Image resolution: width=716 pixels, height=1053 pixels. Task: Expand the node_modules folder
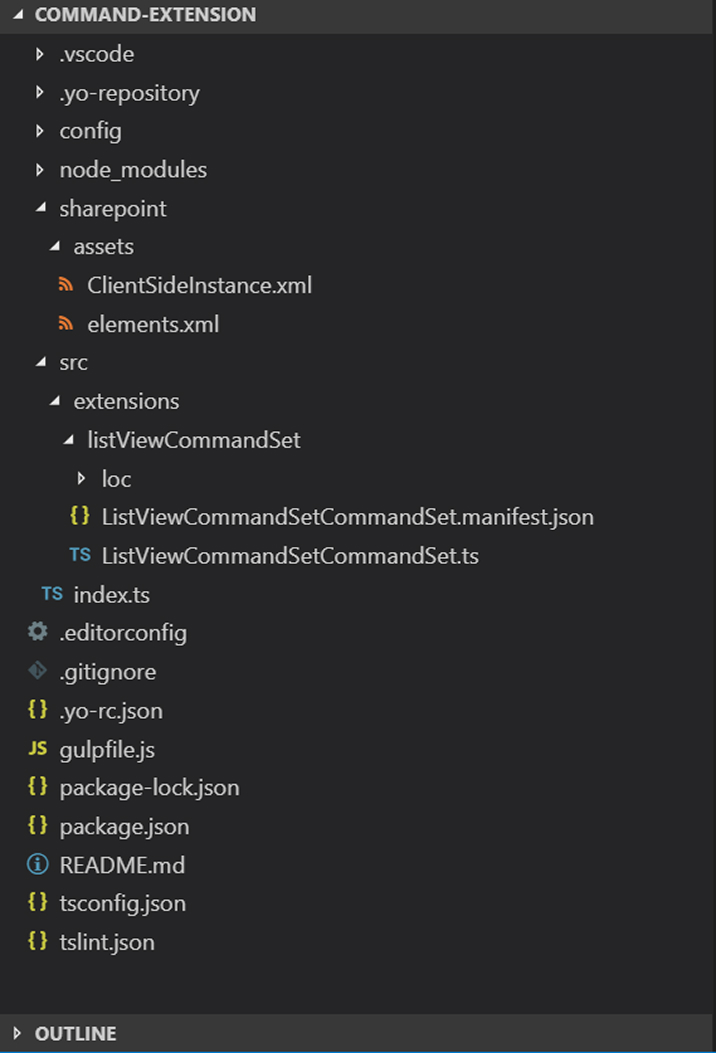38,169
